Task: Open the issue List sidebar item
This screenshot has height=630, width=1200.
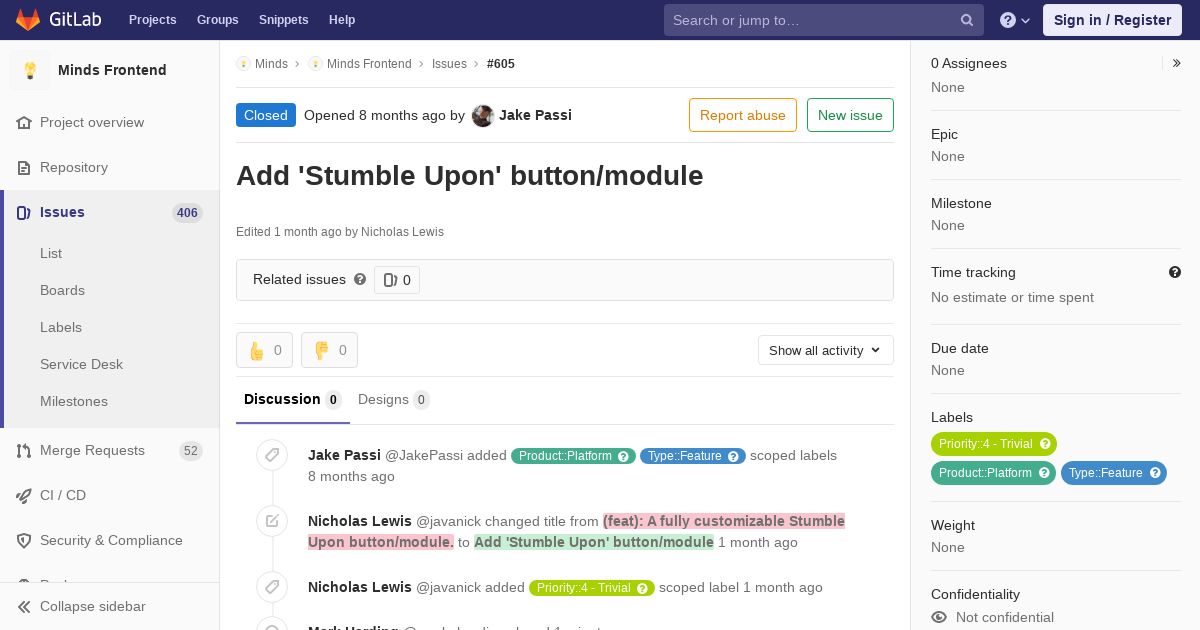Action: [51, 253]
